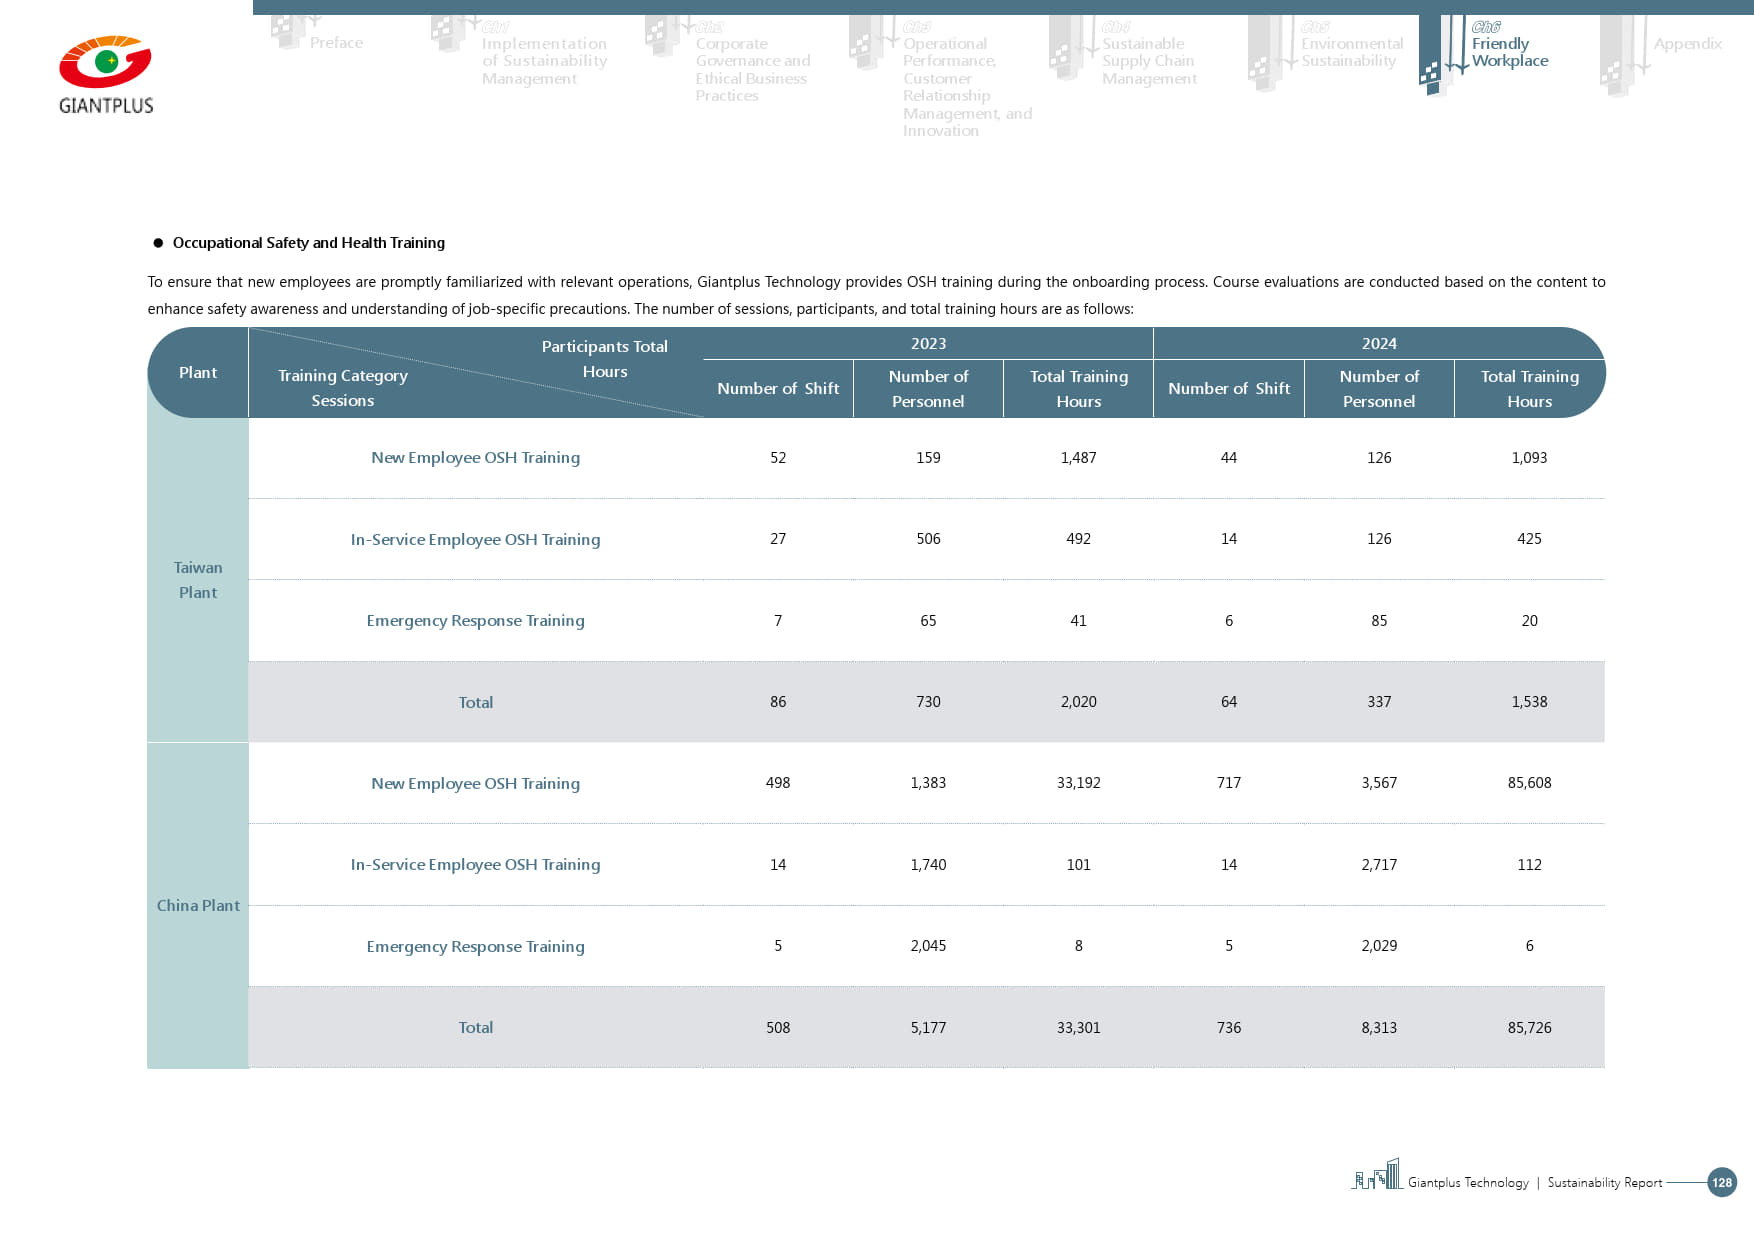This screenshot has width=1754, height=1240.
Task: Open the Environmental Sustainability chapter tab
Action: [1351, 52]
